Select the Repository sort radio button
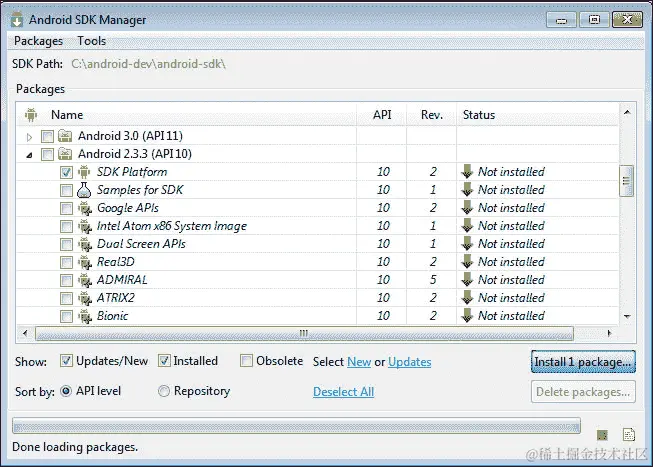653x467 pixels. tap(164, 391)
